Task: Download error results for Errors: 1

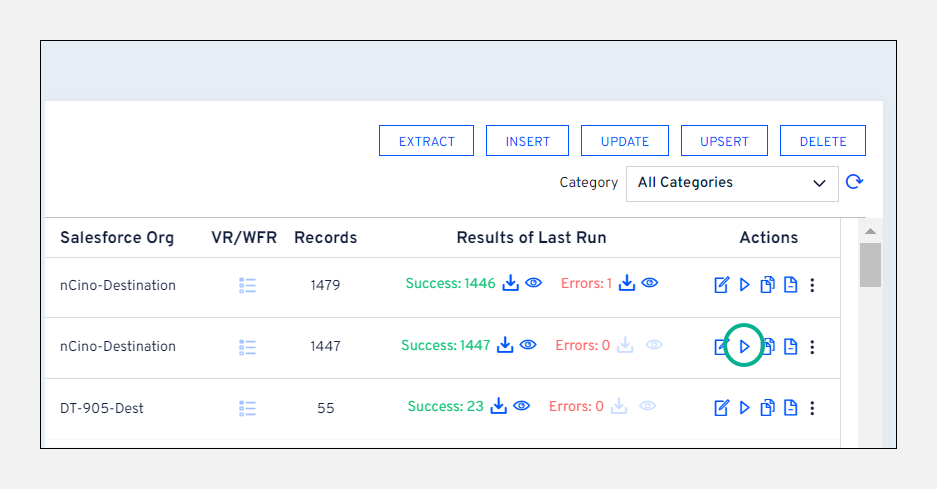Action: click(627, 284)
